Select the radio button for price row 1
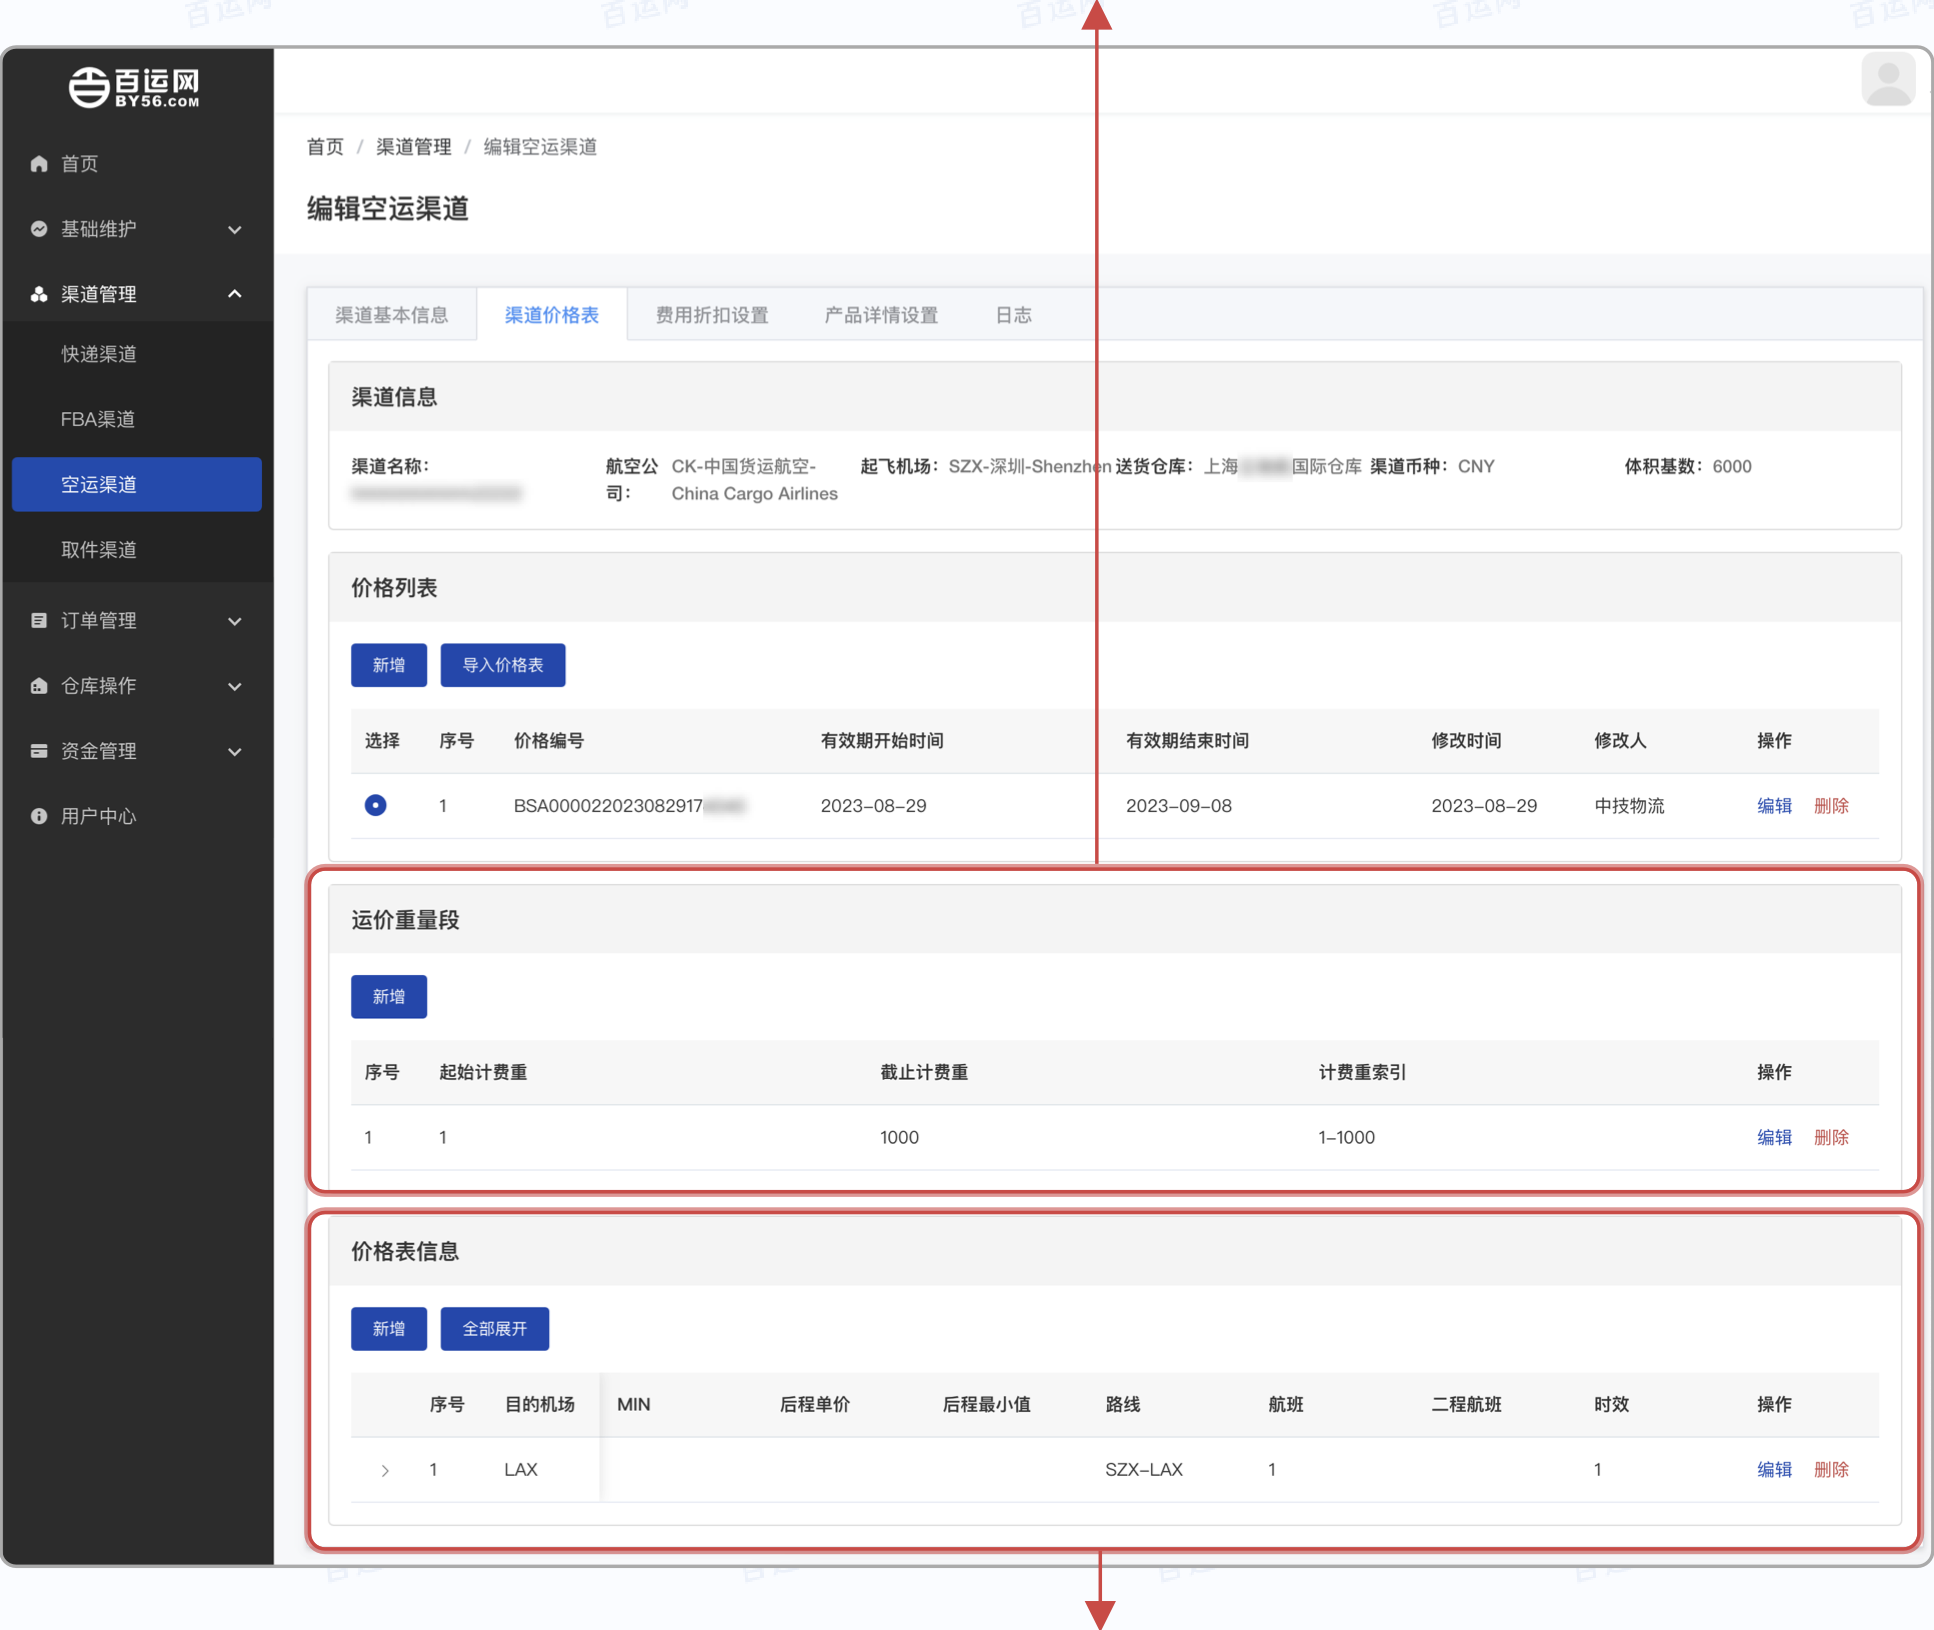 pos(375,805)
